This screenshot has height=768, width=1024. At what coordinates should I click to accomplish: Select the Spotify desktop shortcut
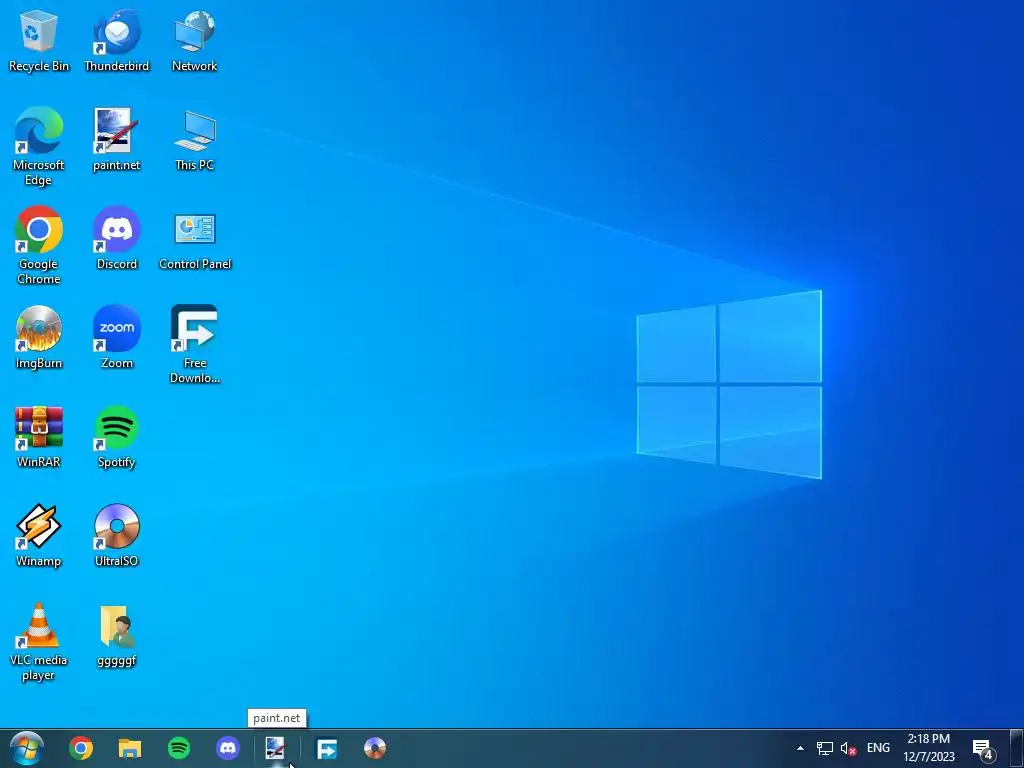tap(117, 437)
